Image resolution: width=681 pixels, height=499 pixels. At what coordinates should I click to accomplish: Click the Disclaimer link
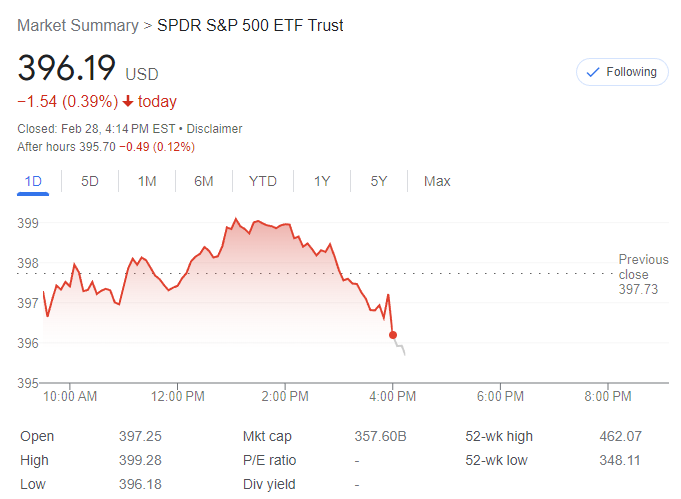(x=213, y=129)
